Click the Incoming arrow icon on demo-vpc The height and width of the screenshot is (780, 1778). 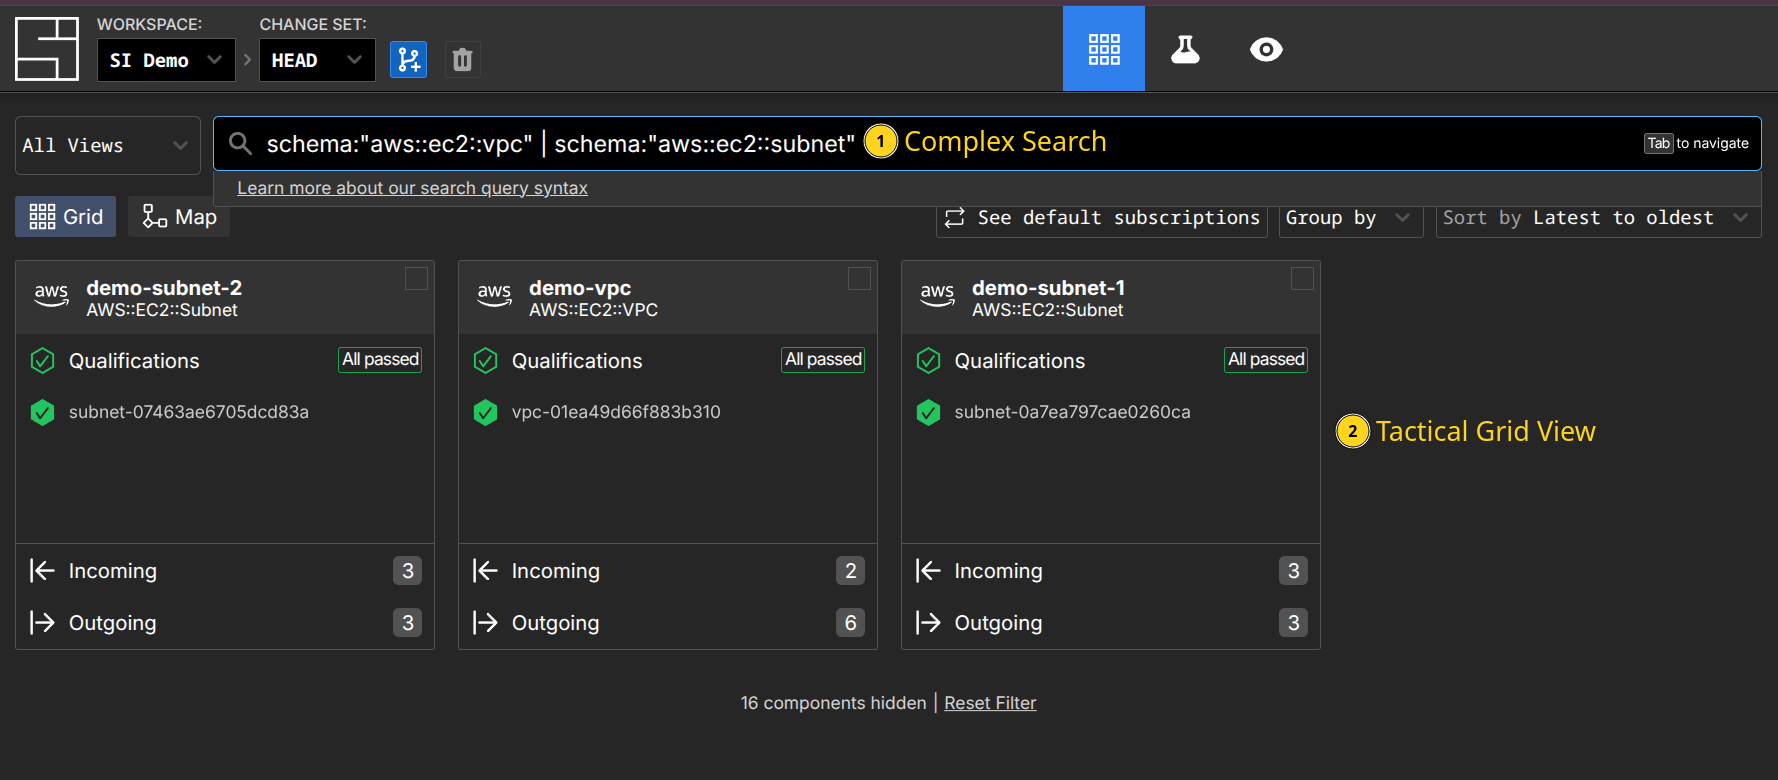tap(485, 571)
